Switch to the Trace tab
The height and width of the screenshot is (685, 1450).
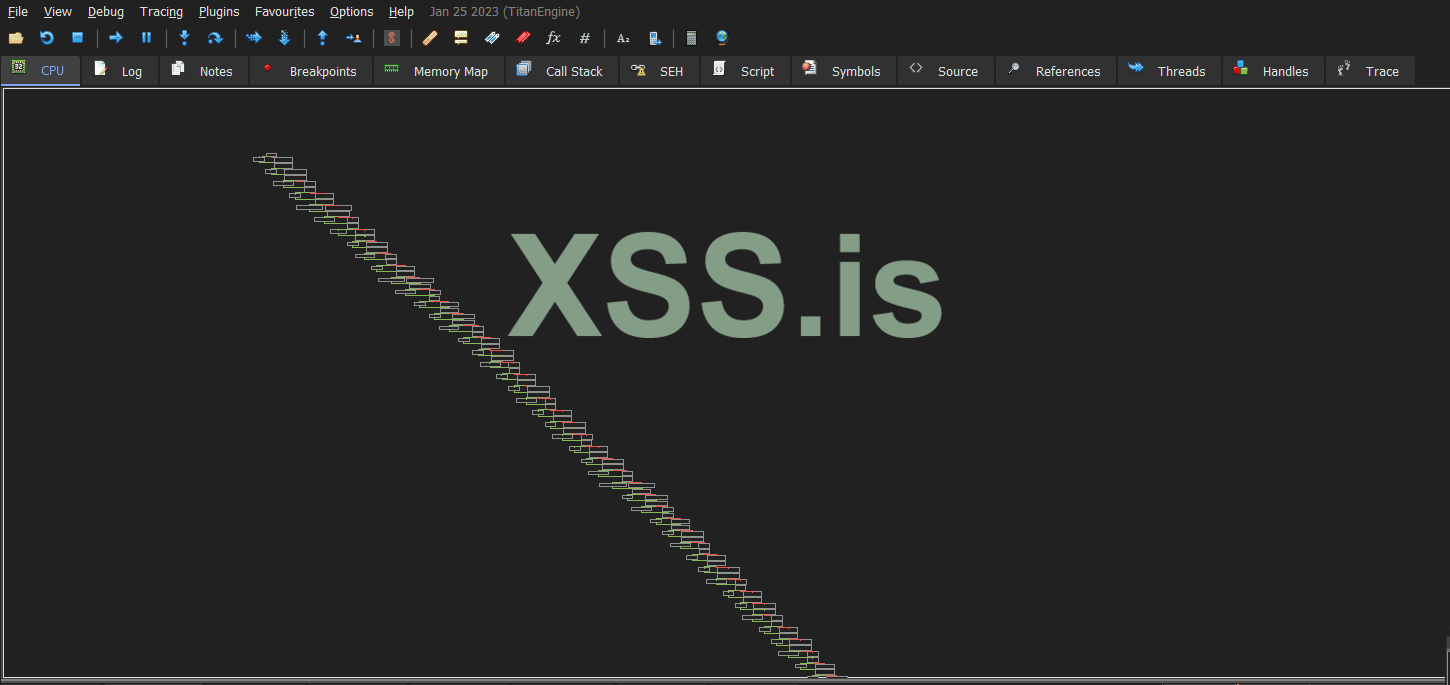coord(1370,71)
